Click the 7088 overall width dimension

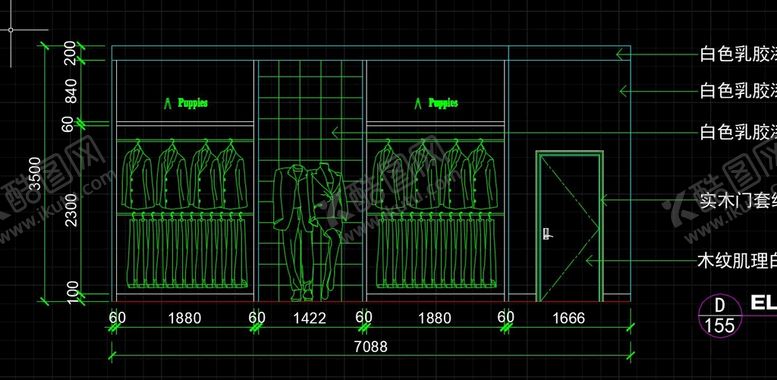coord(371,346)
